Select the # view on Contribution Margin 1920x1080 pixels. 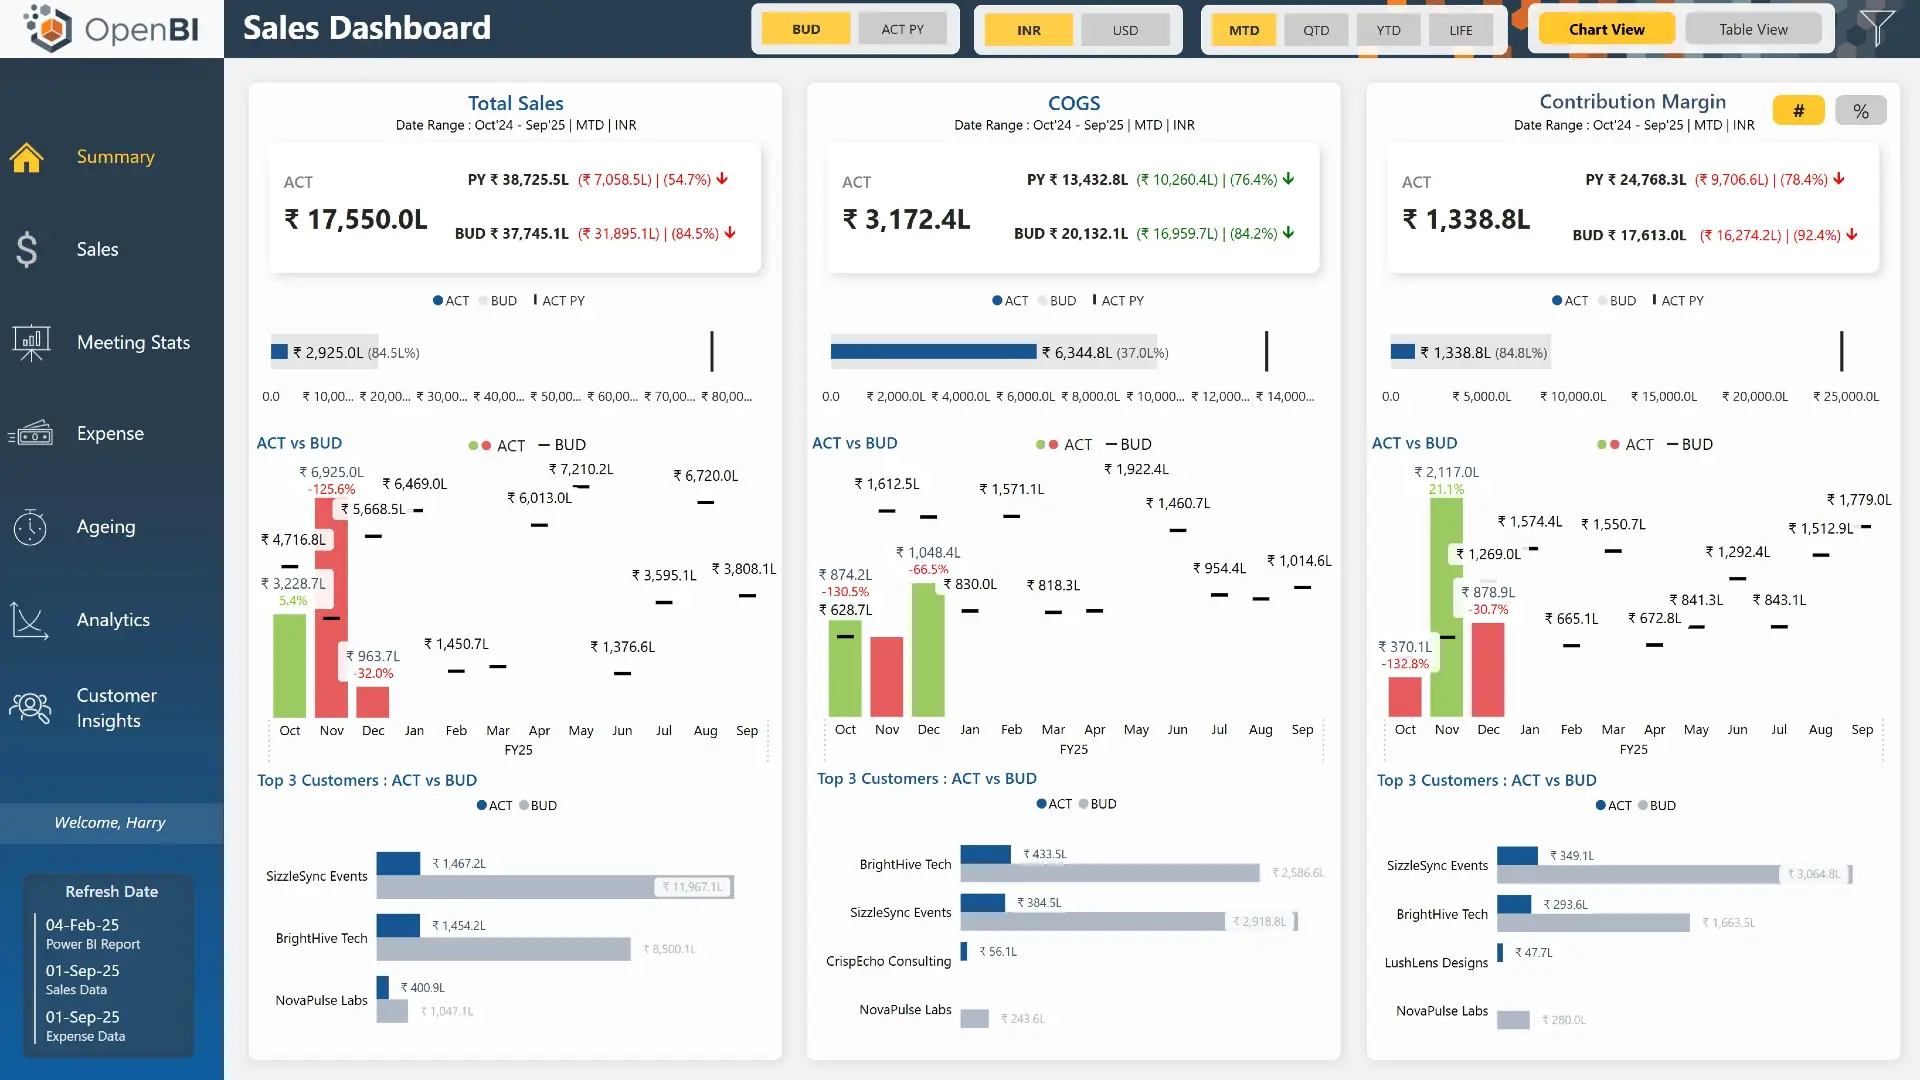pyautogui.click(x=1798, y=110)
